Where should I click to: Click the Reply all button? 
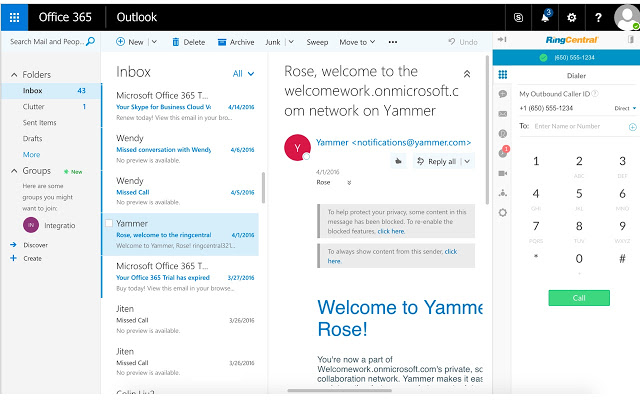coord(436,162)
